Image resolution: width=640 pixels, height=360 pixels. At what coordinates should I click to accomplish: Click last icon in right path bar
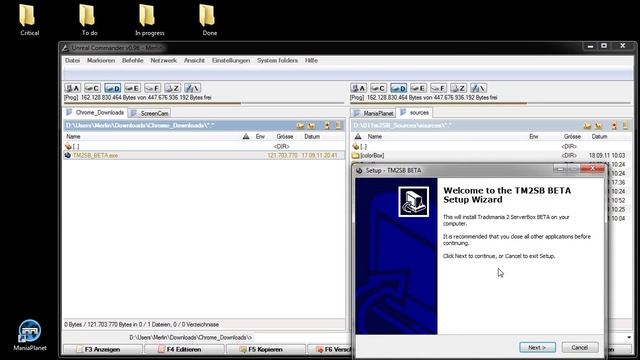625,126
